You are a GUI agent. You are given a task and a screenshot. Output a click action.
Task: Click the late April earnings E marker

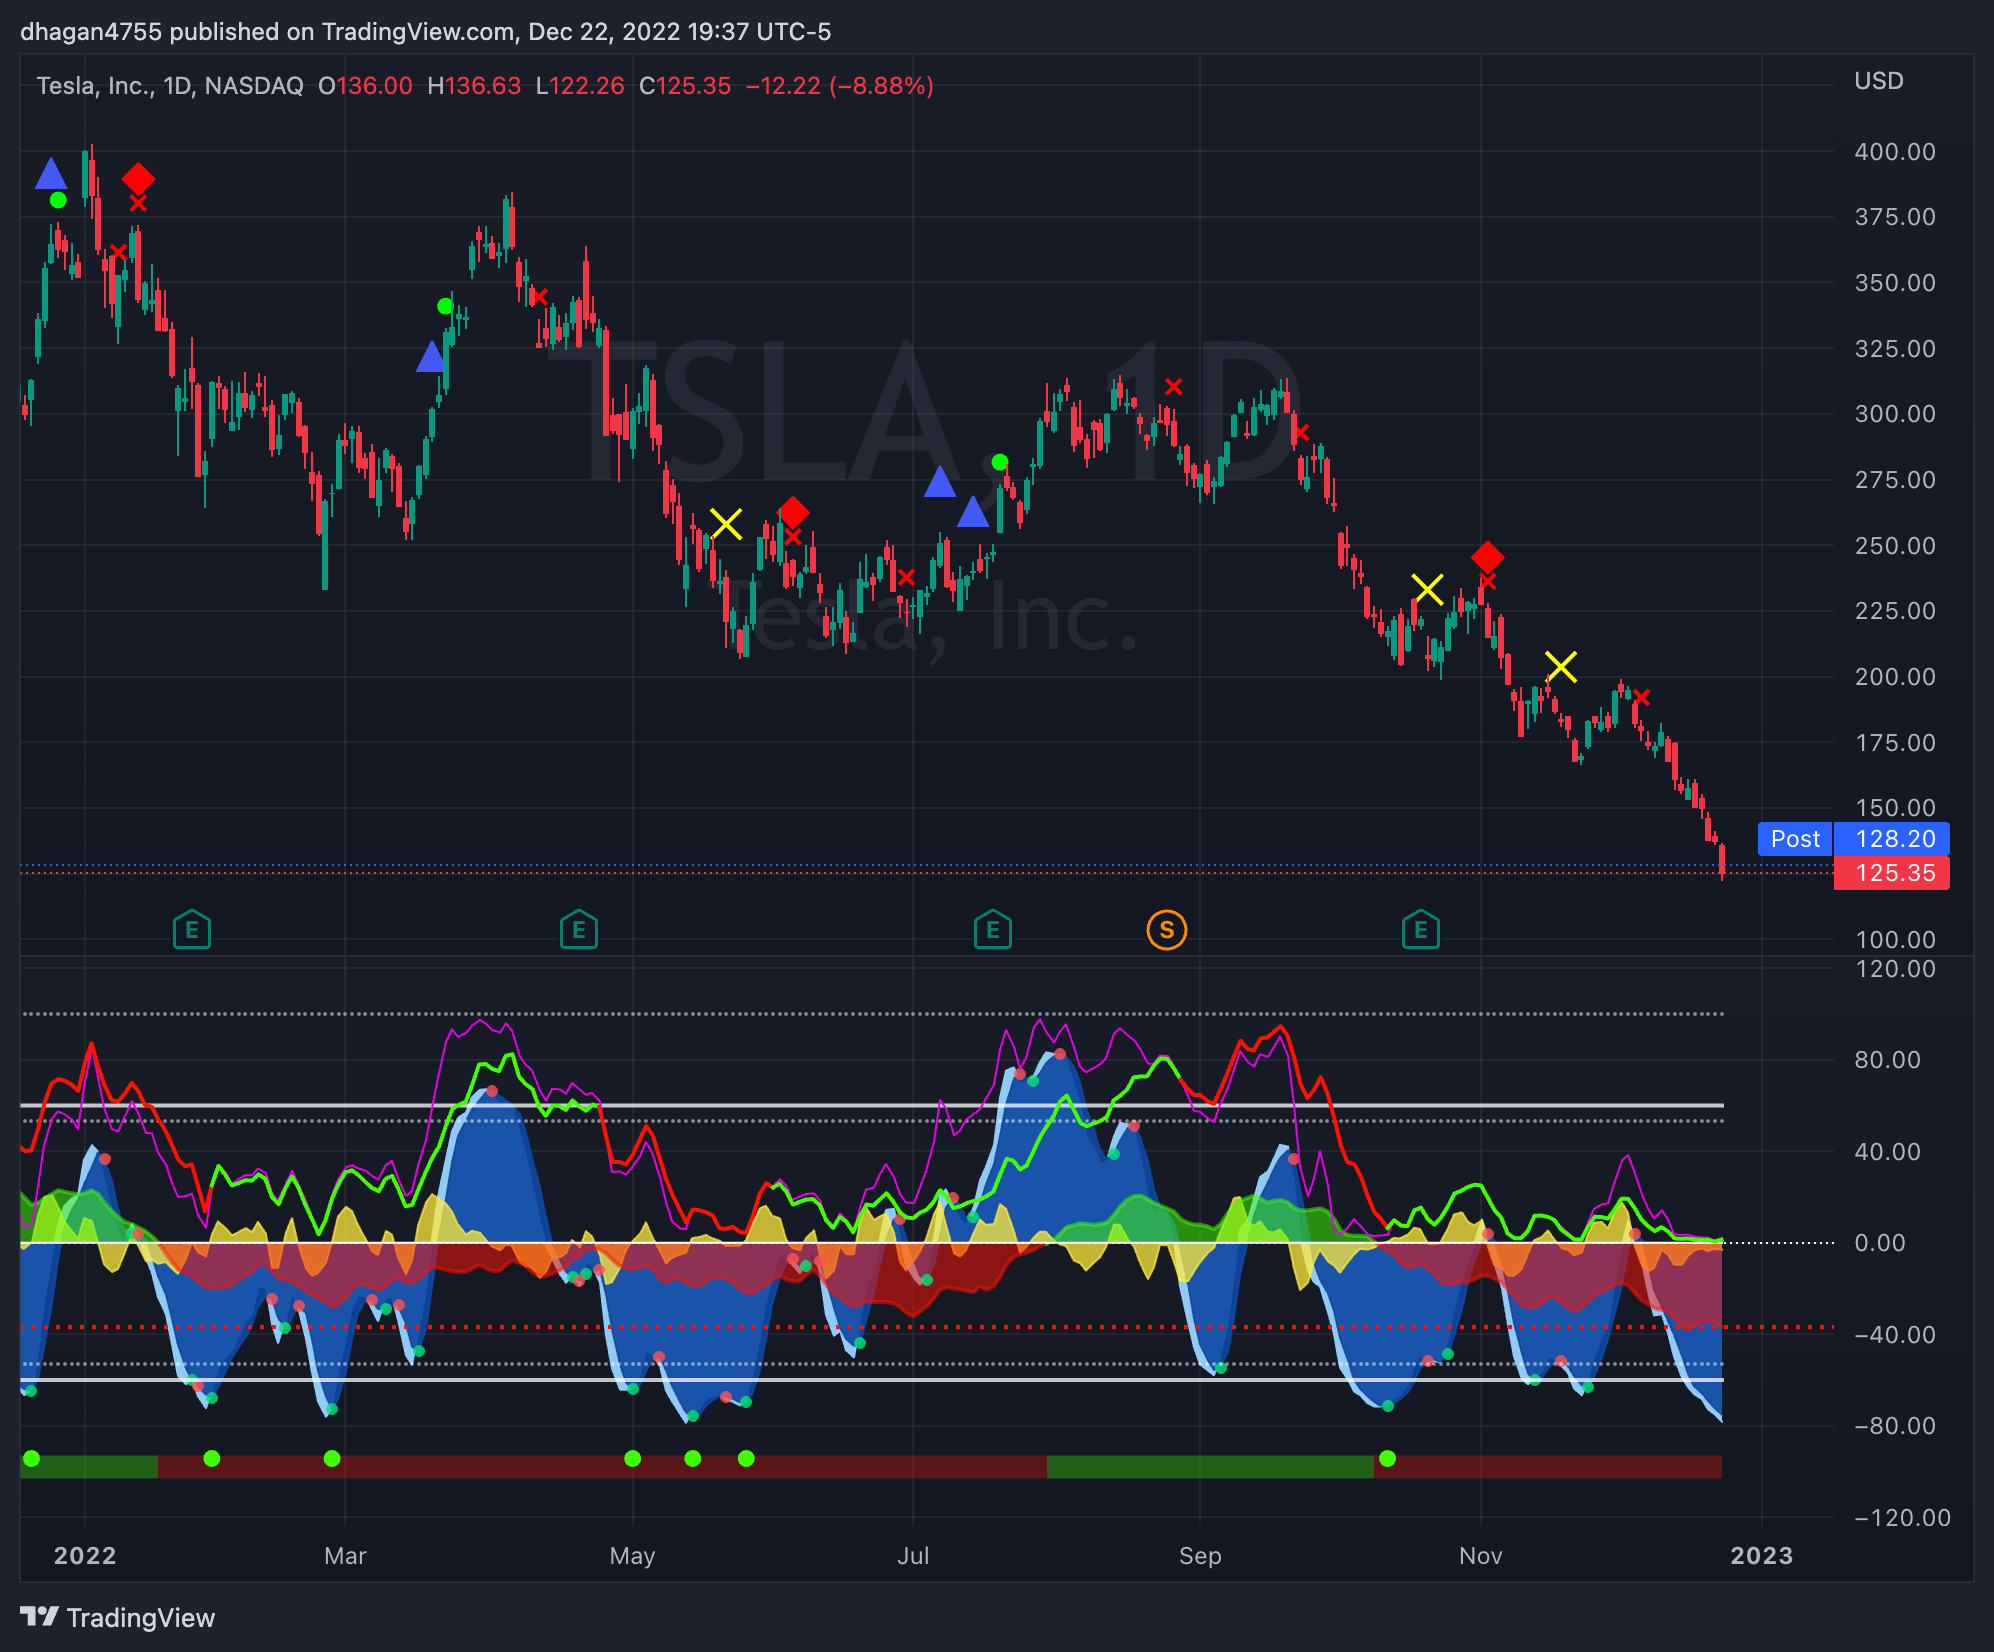point(578,931)
